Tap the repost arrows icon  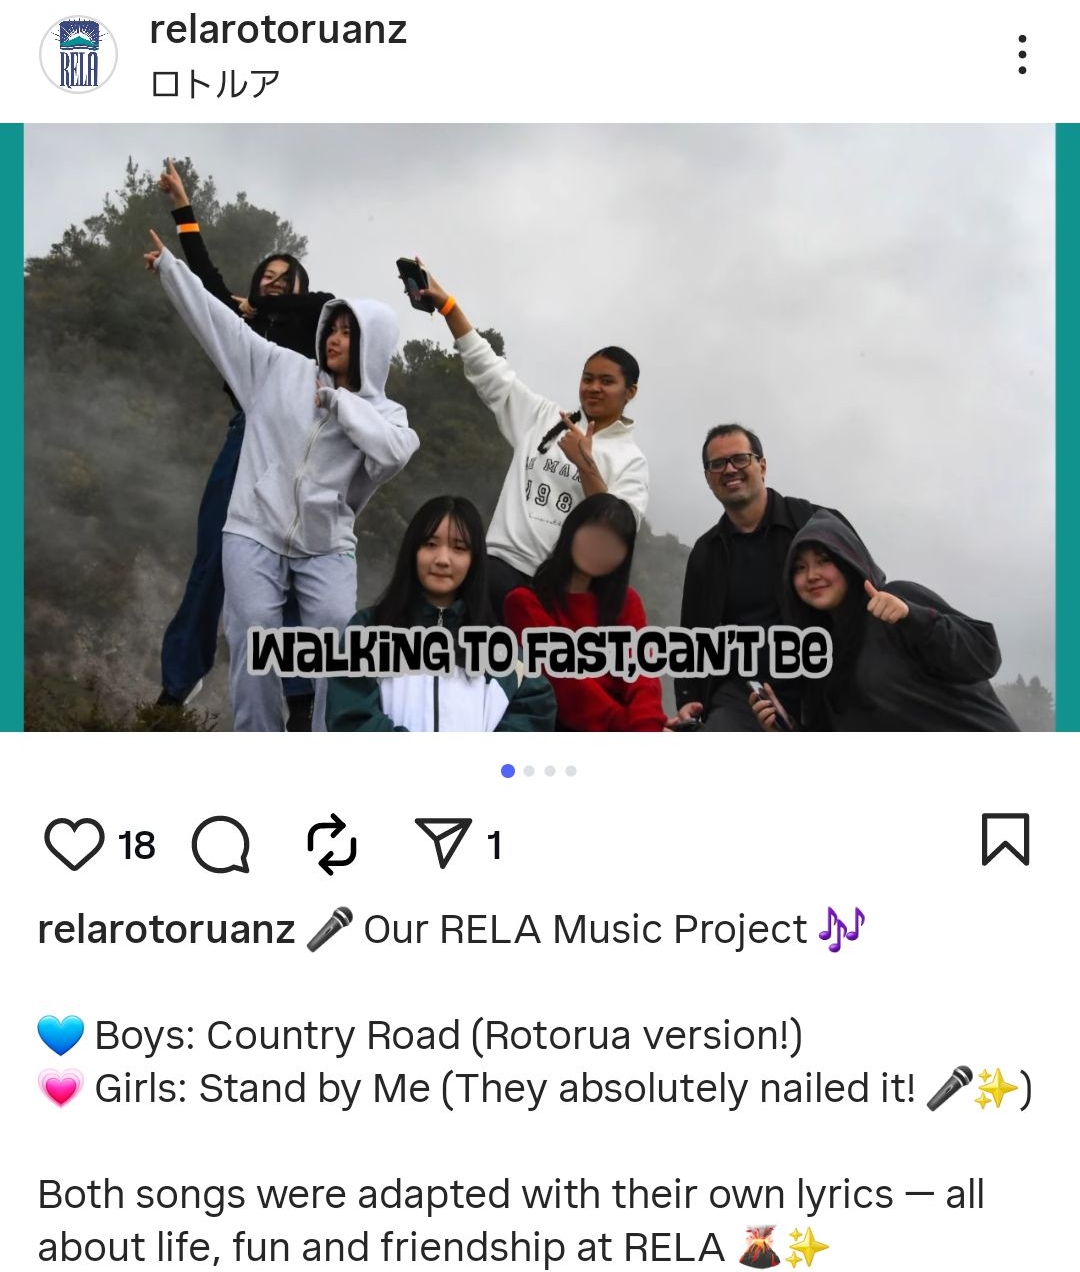click(x=331, y=845)
